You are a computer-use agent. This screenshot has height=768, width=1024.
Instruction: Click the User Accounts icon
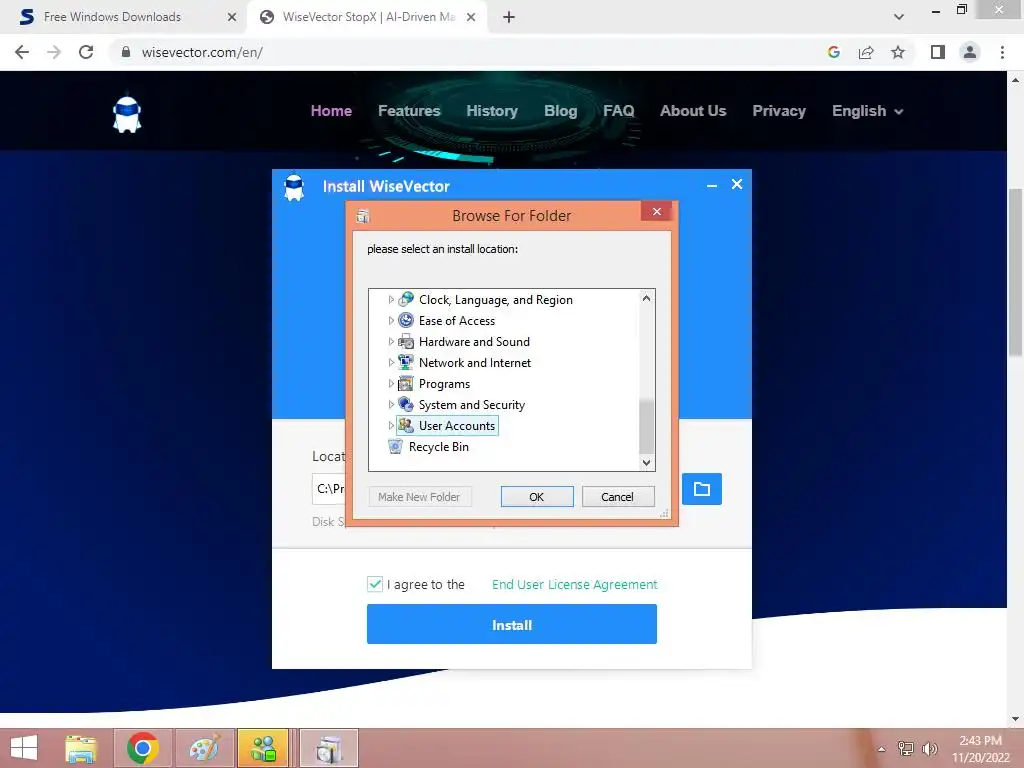(406, 425)
